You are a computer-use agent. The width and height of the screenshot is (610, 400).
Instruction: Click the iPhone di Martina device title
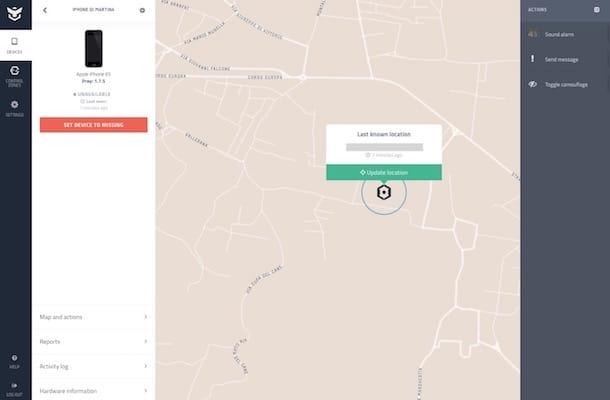[x=93, y=10]
